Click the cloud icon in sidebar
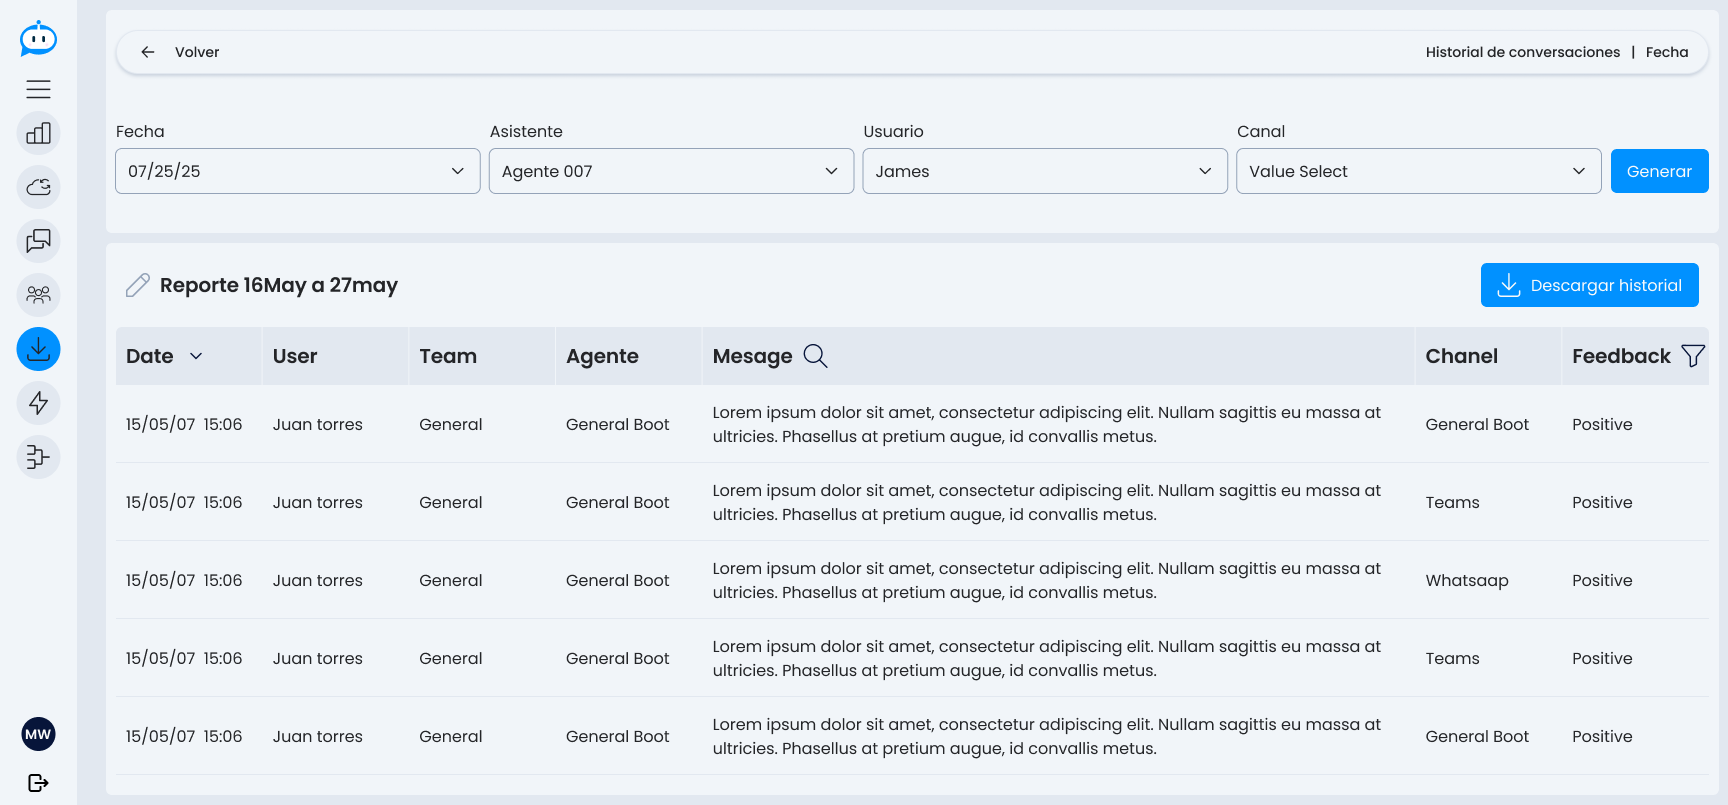 click(x=38, y=187)
